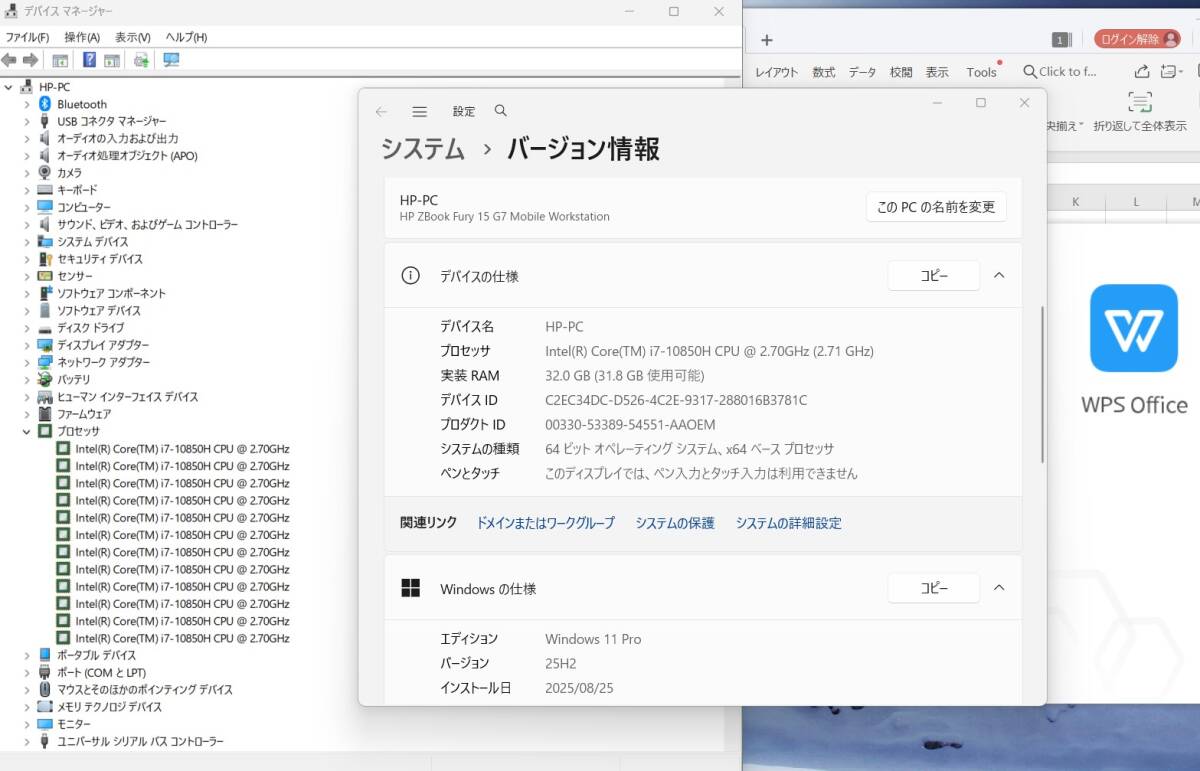Collapse the プロセッサ node in device tree
The height and width of the screenshot is (771, 1200).
[x=27, y=431]
